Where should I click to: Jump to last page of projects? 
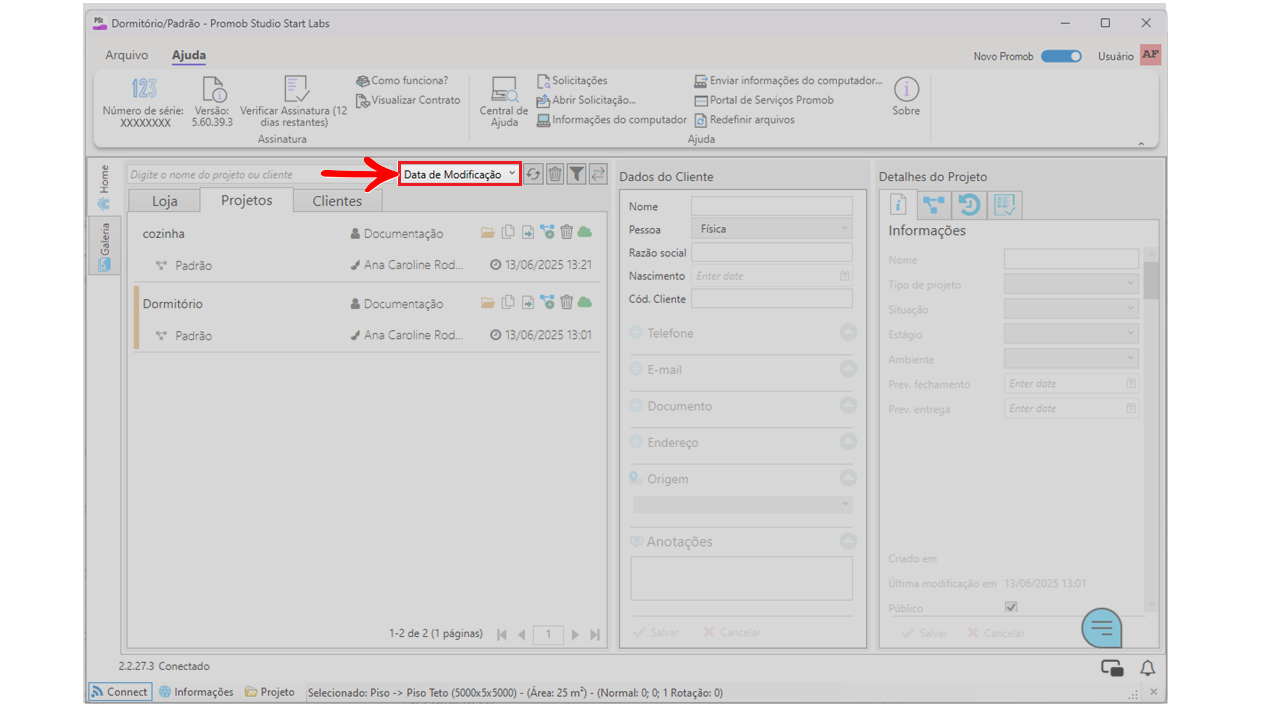pos(595,634)
